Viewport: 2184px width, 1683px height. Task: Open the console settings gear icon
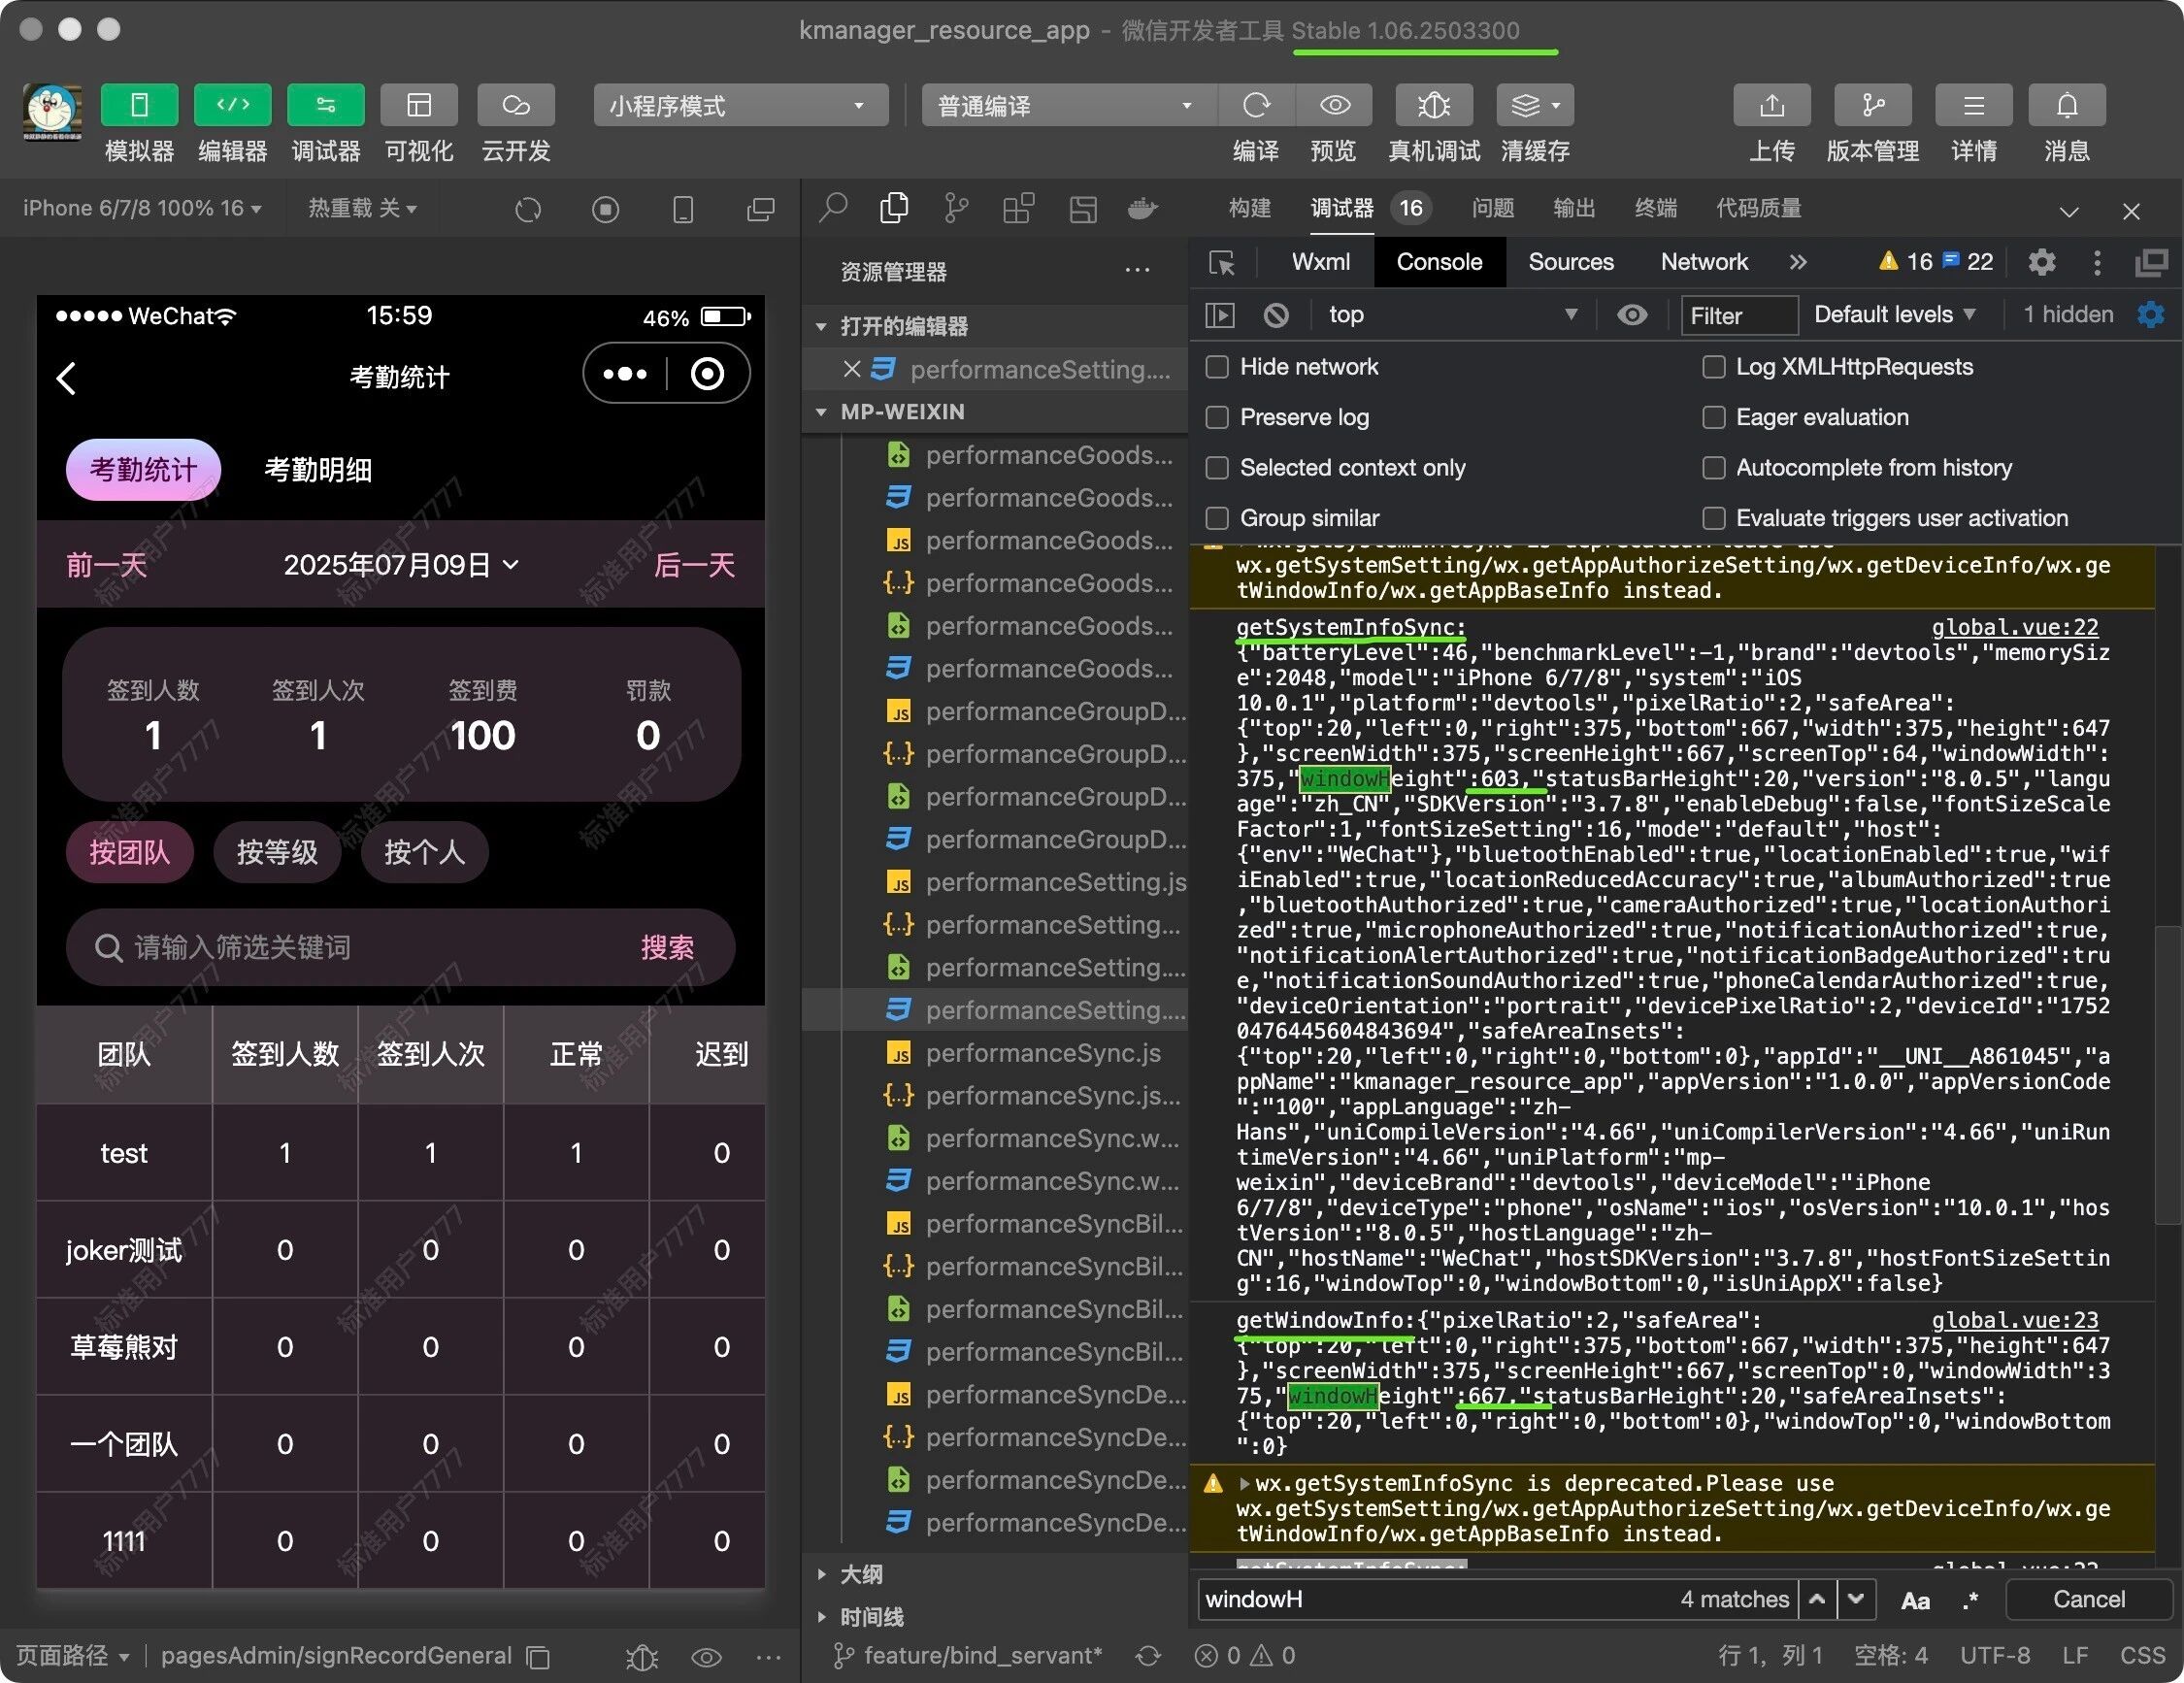click(x=2150, y=315)
